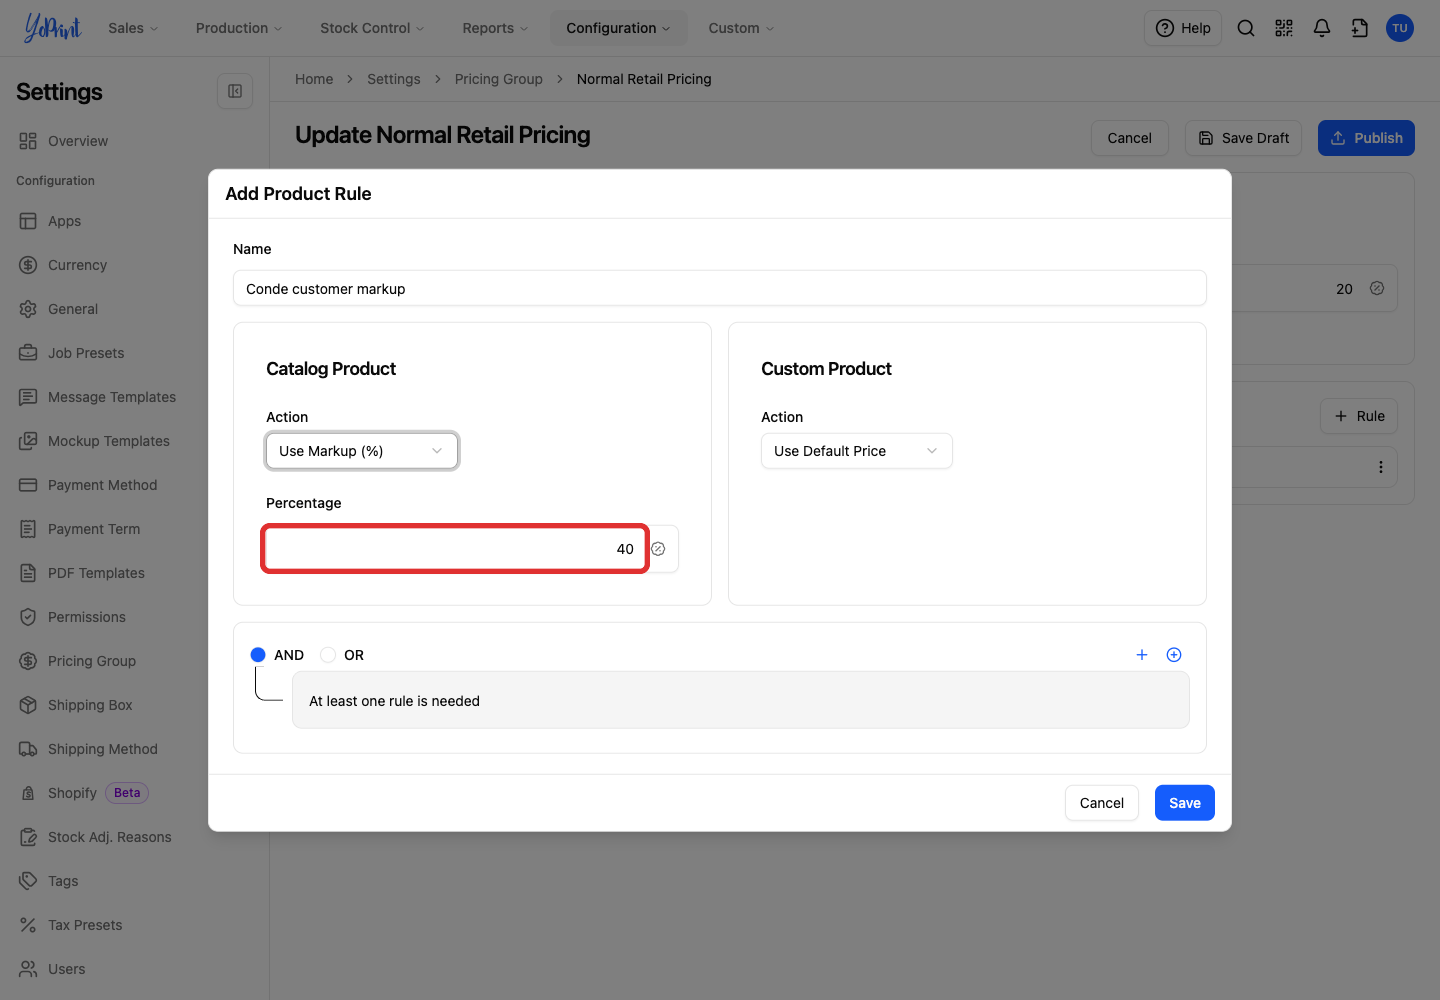
Task: Select the AND radio option
Action: [x=258, y=655]
